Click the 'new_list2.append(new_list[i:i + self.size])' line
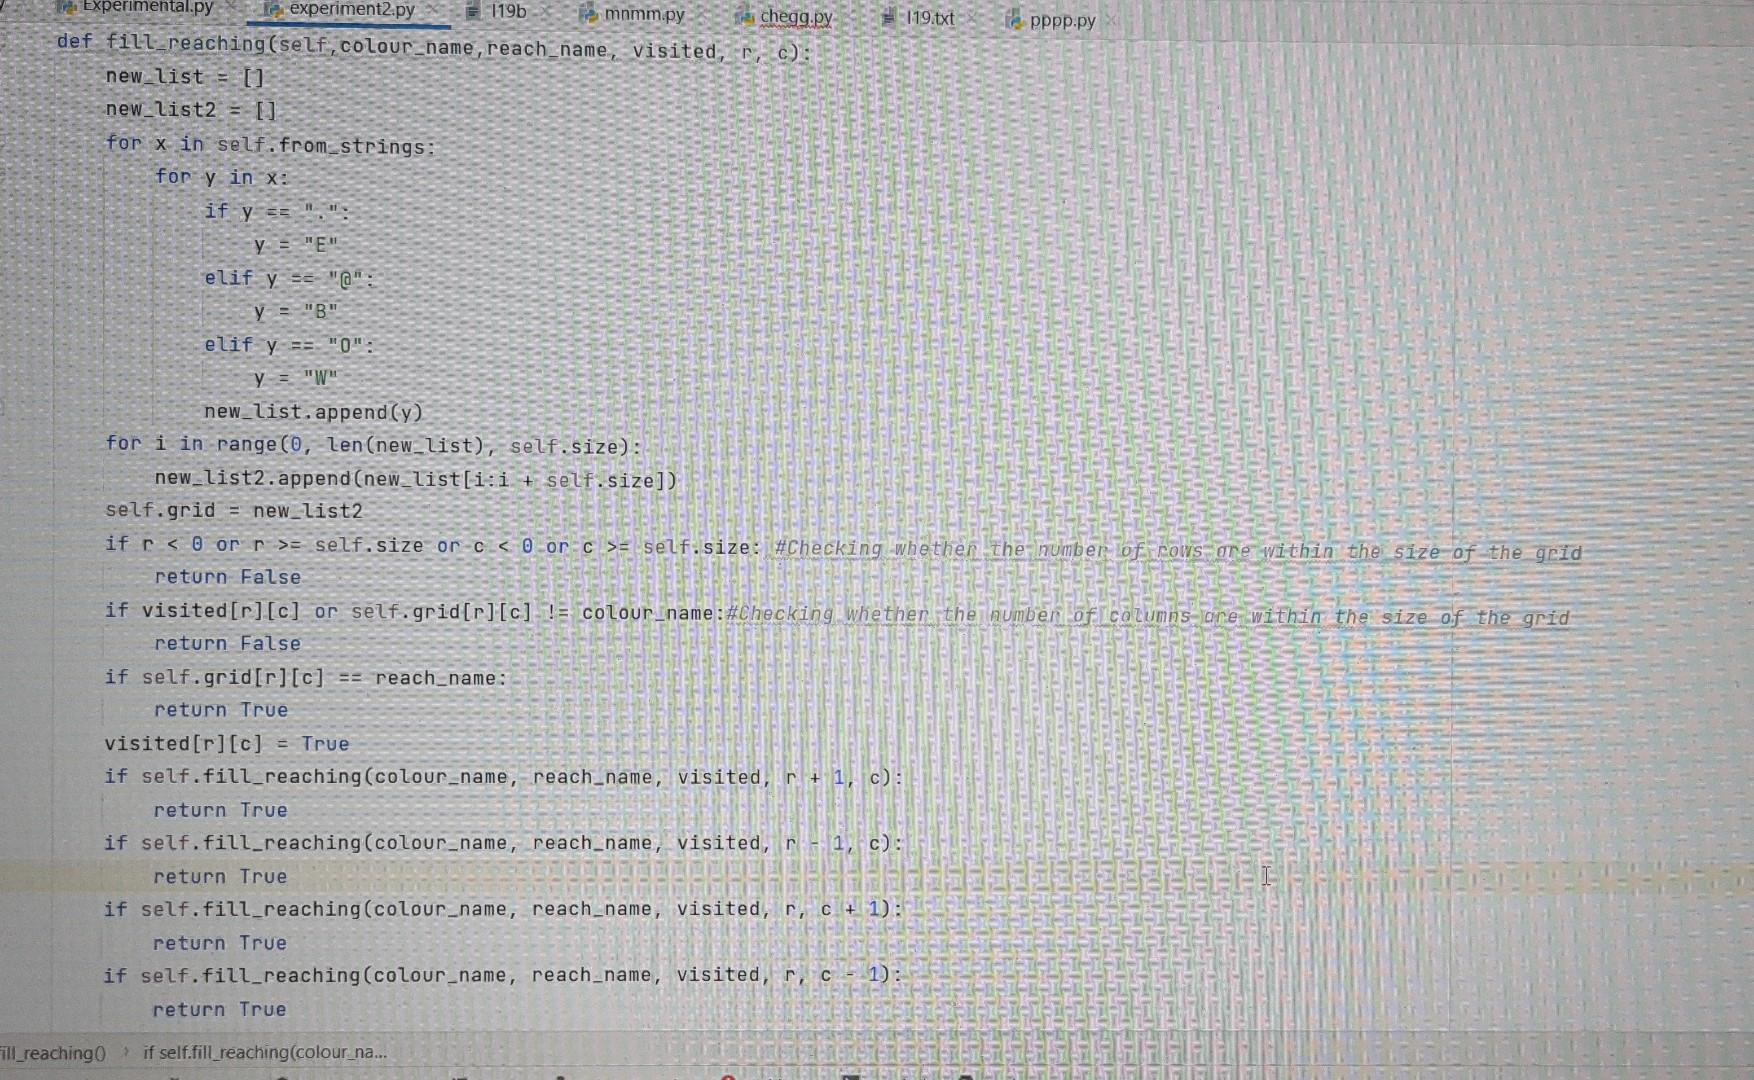This screenshot has height=1080, width=1754. coord(416,479)
